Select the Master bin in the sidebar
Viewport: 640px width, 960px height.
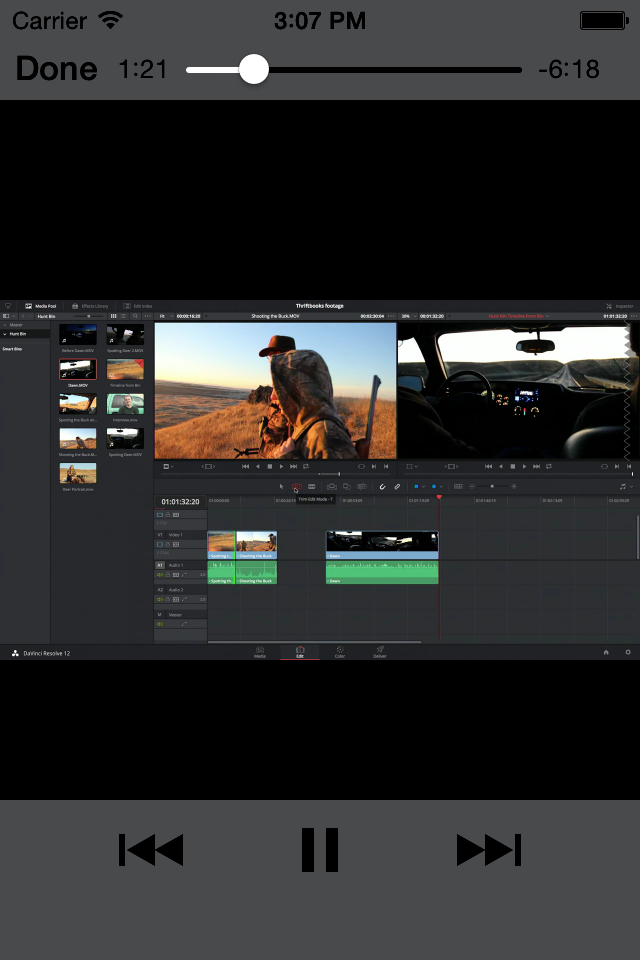pos(16,325)
